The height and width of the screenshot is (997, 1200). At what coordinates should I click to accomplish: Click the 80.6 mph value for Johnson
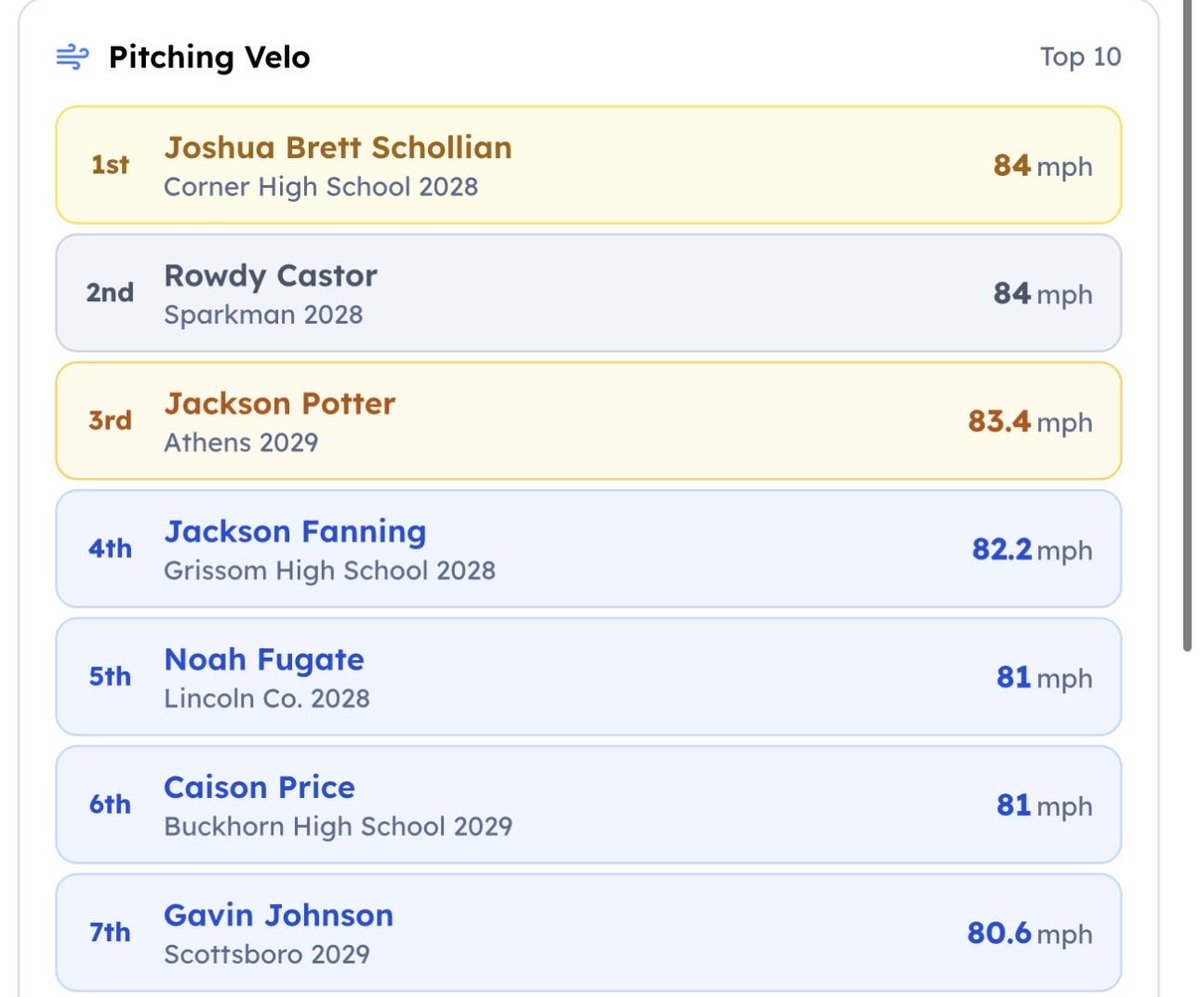coord(1030,933)
